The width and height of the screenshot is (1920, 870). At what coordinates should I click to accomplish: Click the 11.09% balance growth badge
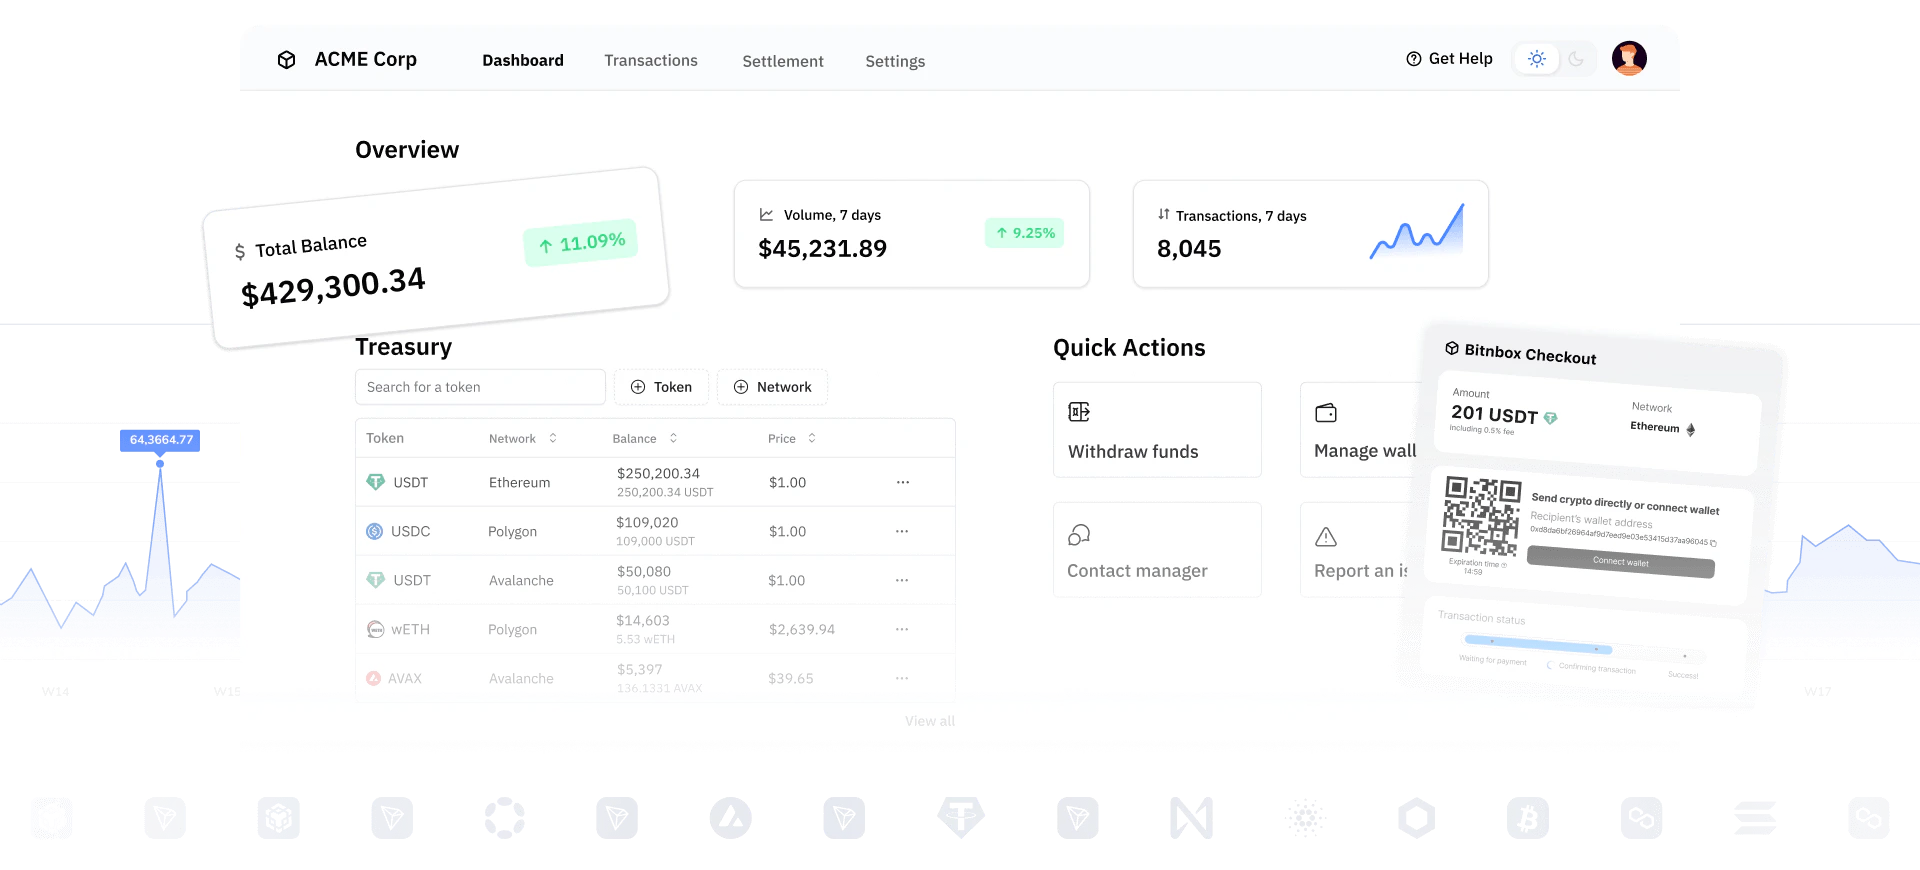click(x=581, y=243)
